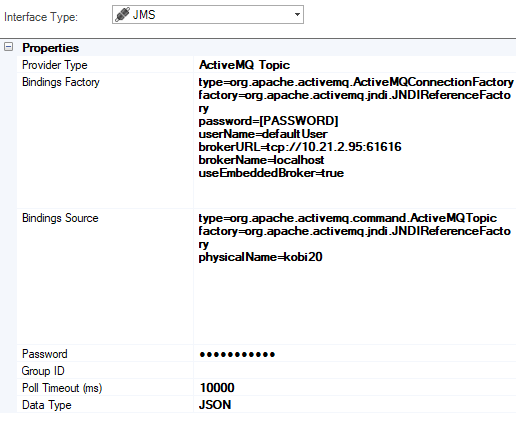Collapse the Properties section with minus box

(x=9, y=47)
